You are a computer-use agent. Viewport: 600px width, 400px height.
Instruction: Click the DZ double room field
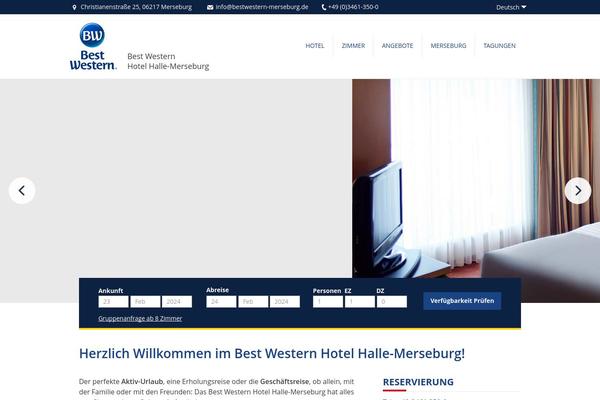tap(392, 302)
